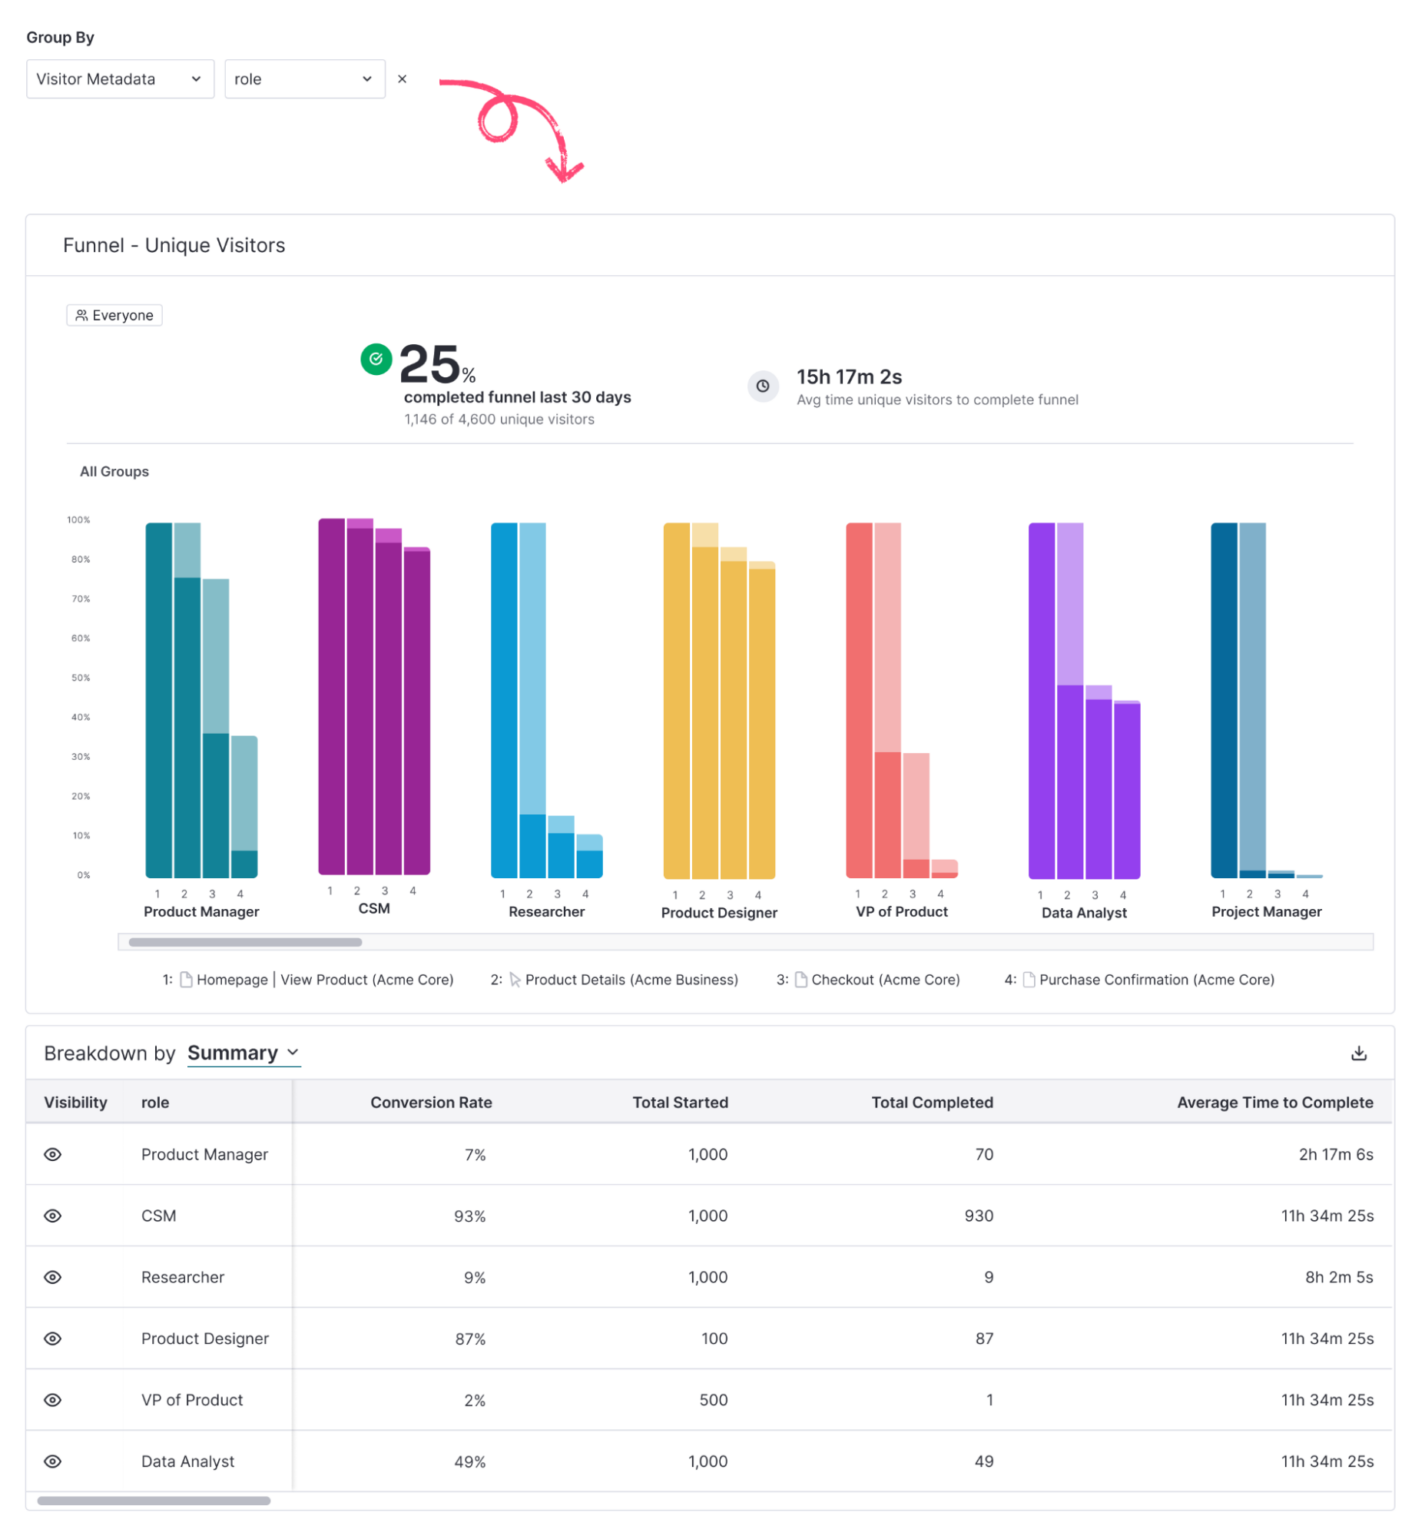
Task: Remove the role group-by filter with the X
Action: pyautogui.click(x=402, y=78)
